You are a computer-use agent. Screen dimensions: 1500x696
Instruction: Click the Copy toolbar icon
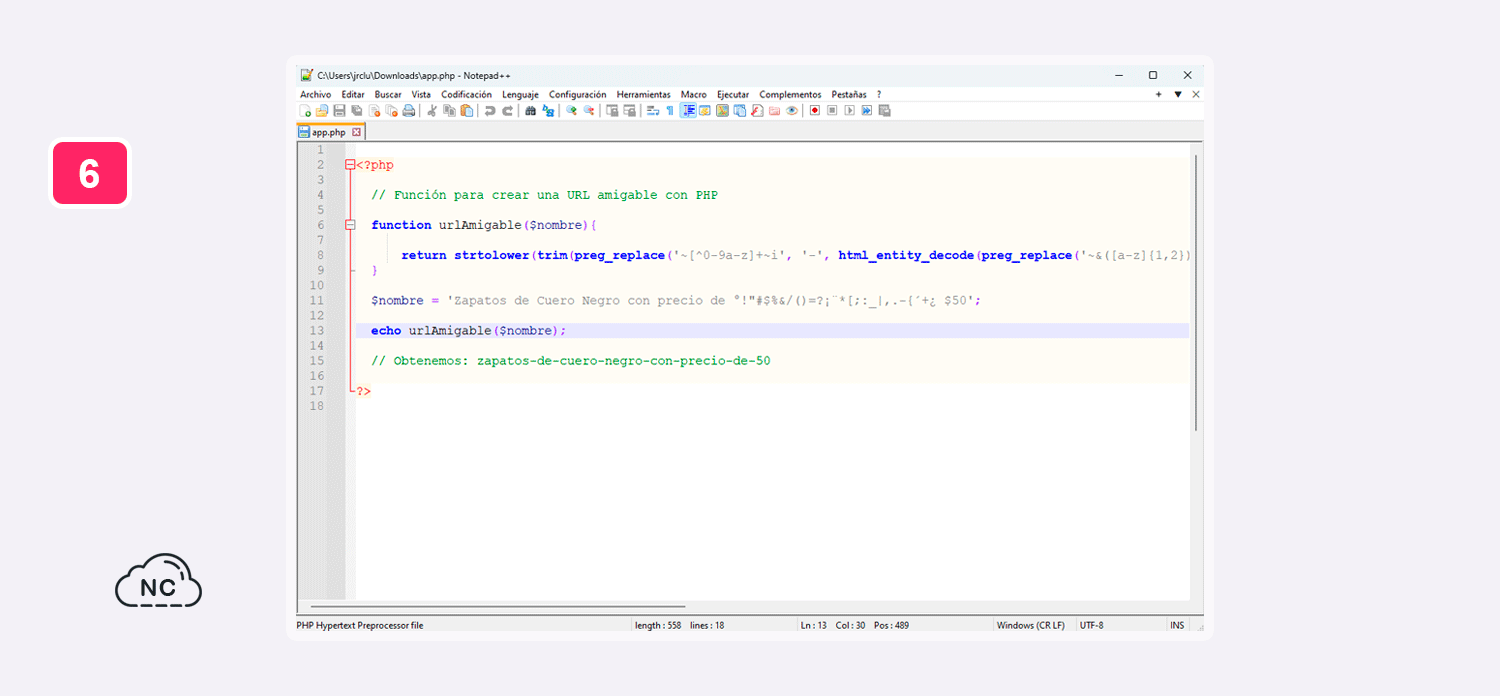[449, 111]
